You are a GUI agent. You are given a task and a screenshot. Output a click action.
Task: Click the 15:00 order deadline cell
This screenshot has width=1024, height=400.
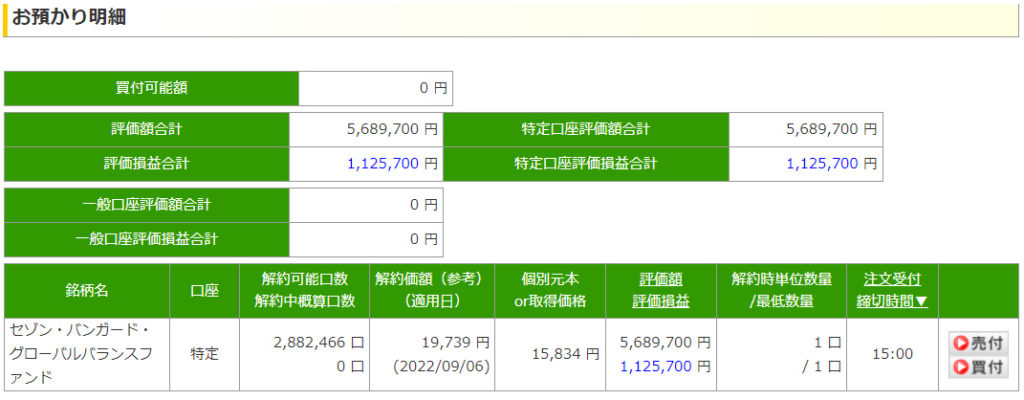(x=892, y=354)
